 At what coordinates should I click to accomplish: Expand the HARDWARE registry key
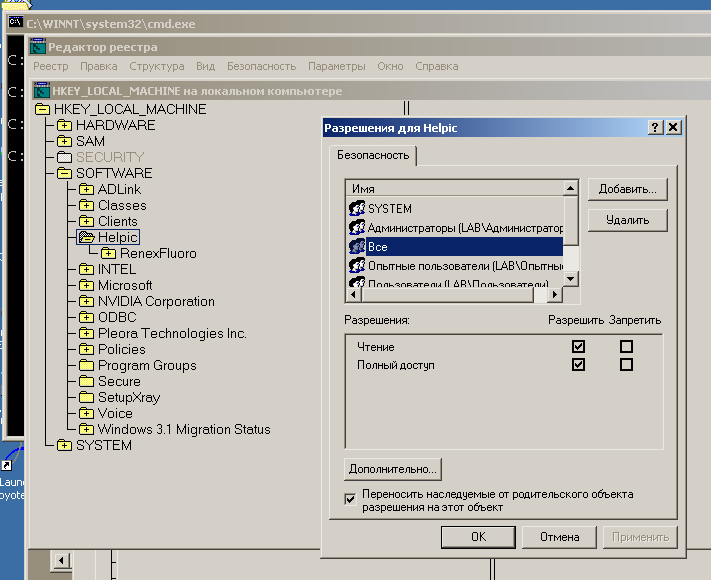coord(64,125)
